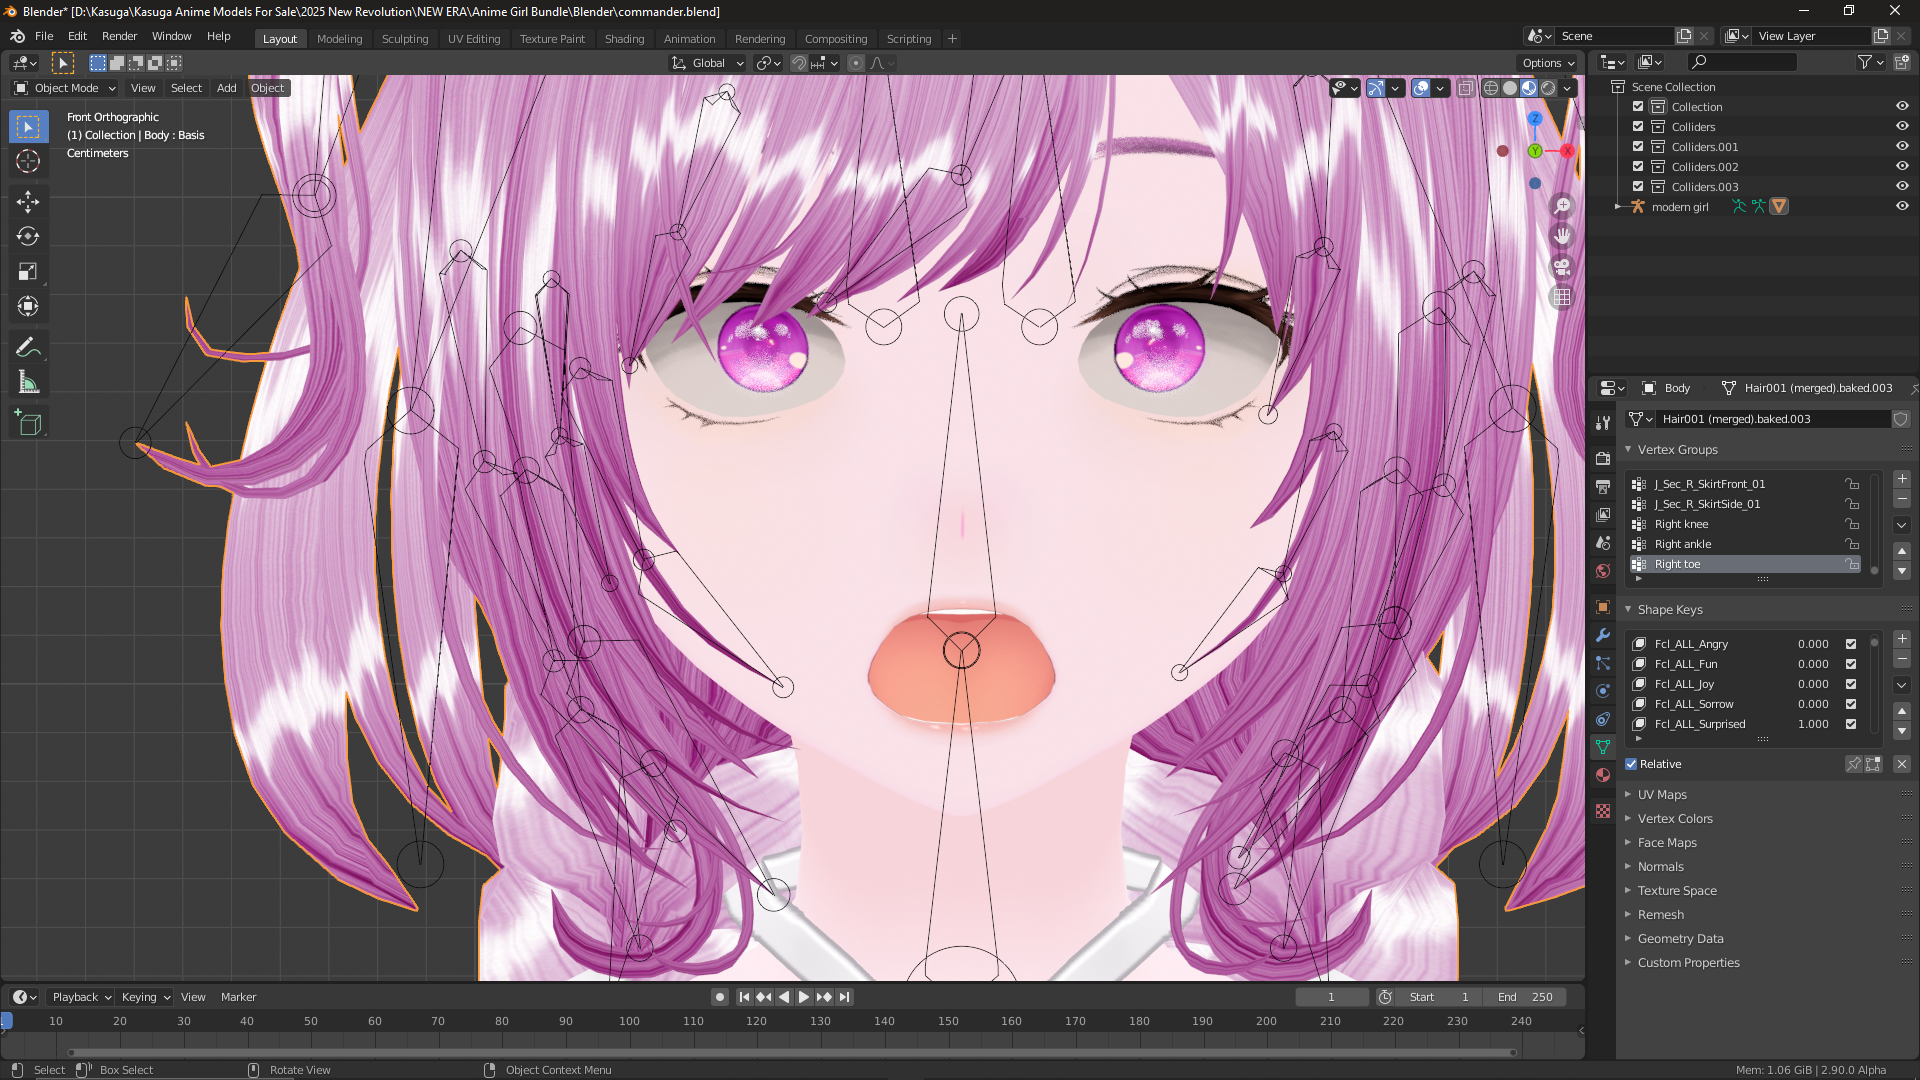
Task: Open the Global transform orientation dropdown
Action: click(708, 63)
